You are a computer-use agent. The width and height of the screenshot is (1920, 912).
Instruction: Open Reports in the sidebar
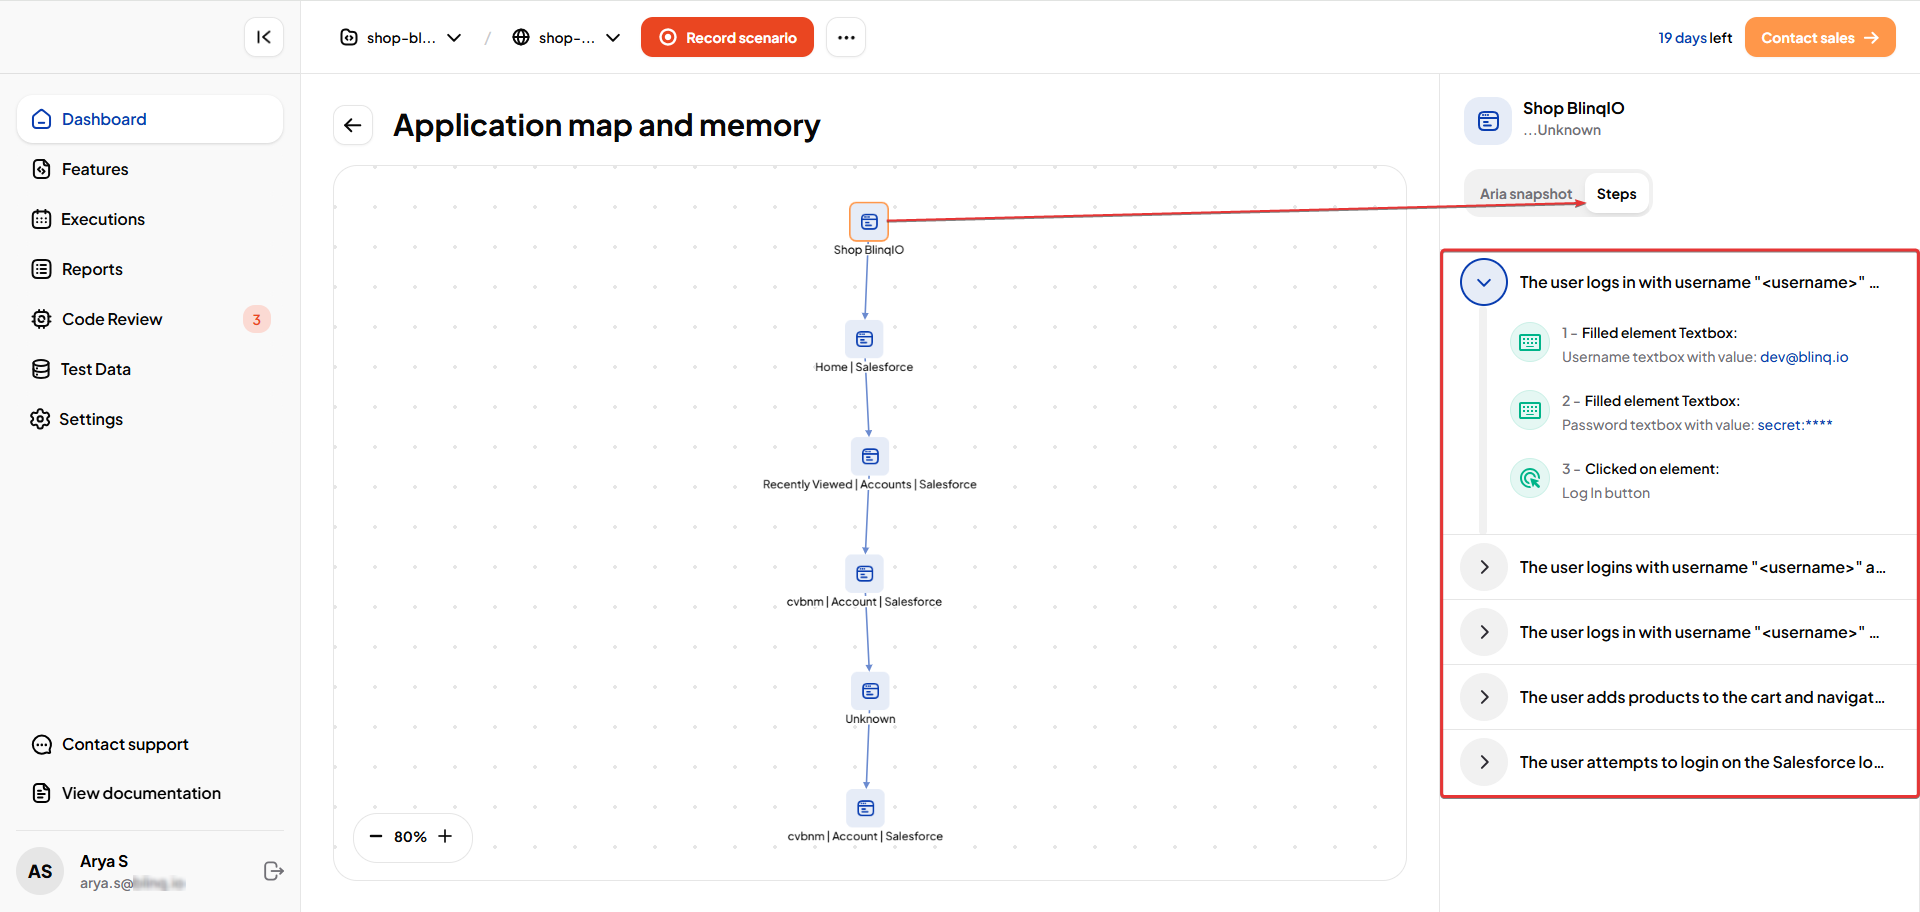(x=91, y=269)
